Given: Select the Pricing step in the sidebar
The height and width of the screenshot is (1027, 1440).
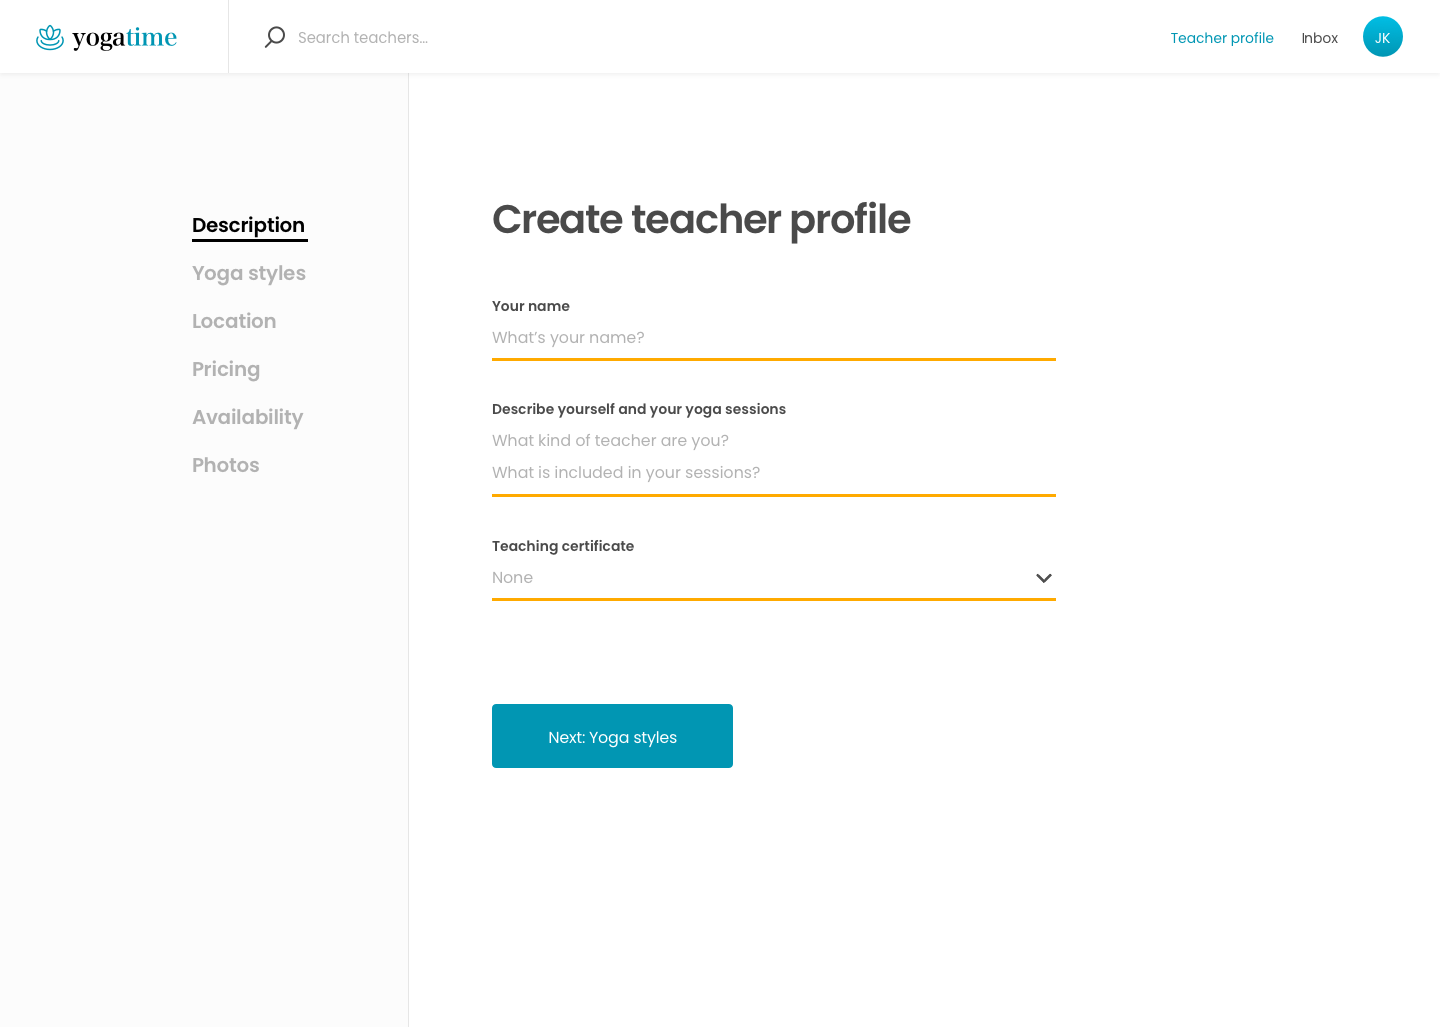Looking at the screenshot, I should [225, 369].
